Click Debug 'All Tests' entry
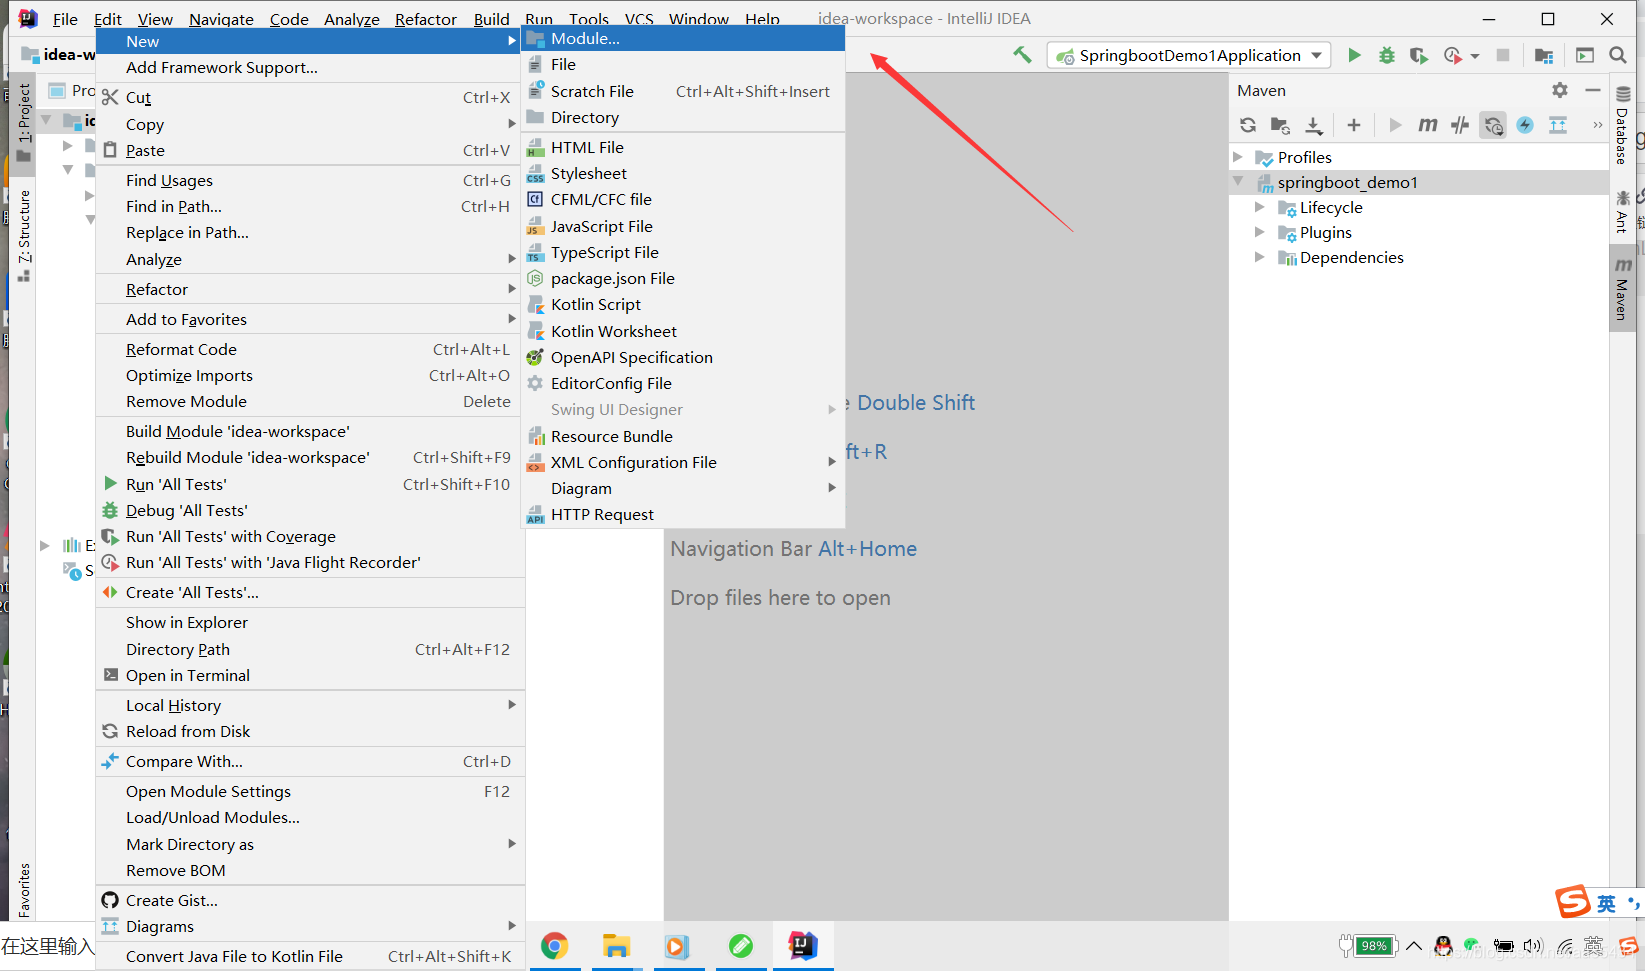This screenshot has width=1645, height=971. click(x=310, y=510)
